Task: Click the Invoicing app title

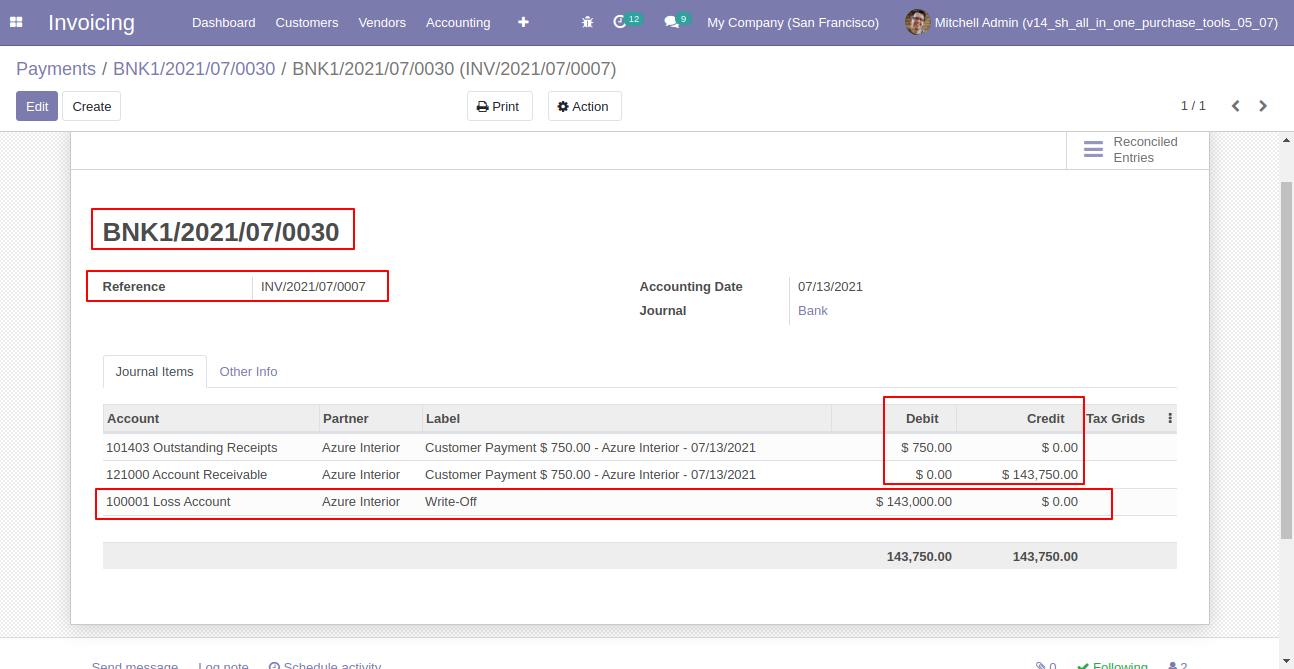Action: pos(91,22)
